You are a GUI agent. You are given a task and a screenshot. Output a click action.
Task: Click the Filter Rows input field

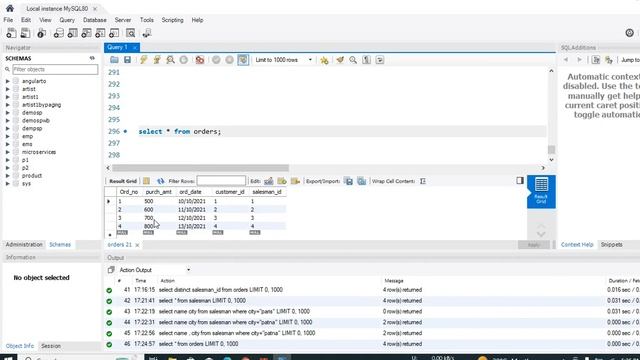pyautogui.click(x=221, y=181)
